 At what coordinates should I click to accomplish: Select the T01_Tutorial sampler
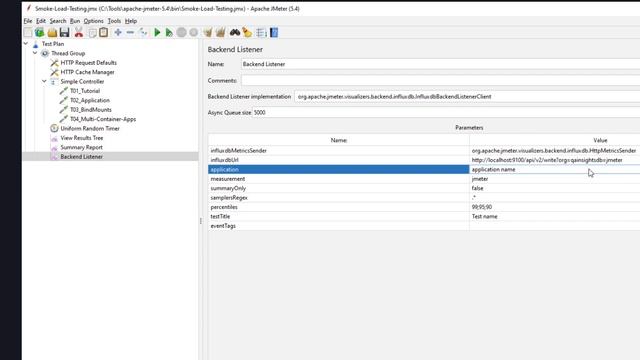(x=85, y=91)
